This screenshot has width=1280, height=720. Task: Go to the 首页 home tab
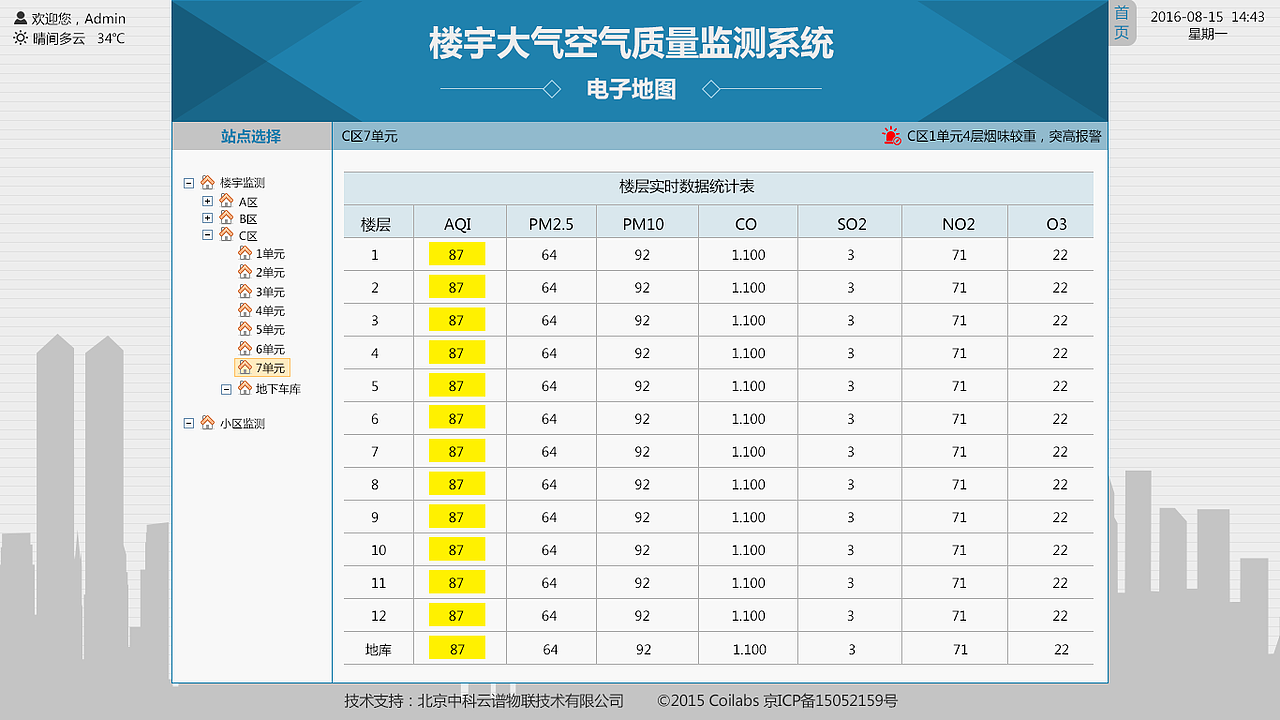point(1122,23)
